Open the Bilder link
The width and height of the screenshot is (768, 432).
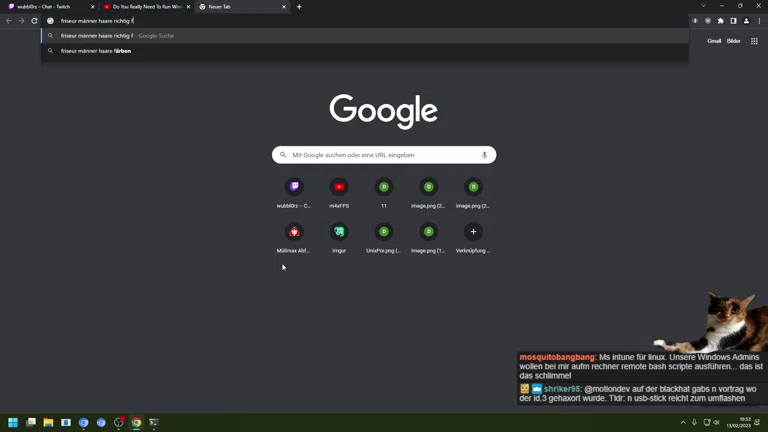[733, 41]
